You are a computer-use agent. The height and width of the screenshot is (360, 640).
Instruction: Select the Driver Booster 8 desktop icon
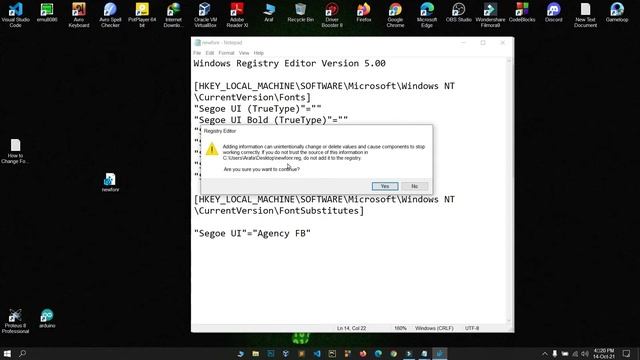pos(332,14)
